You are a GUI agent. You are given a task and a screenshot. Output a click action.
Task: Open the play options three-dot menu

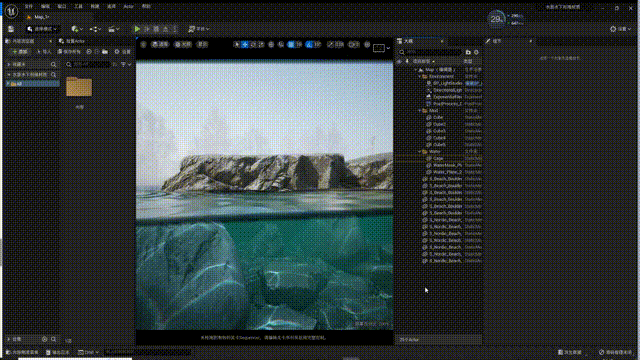175,29
